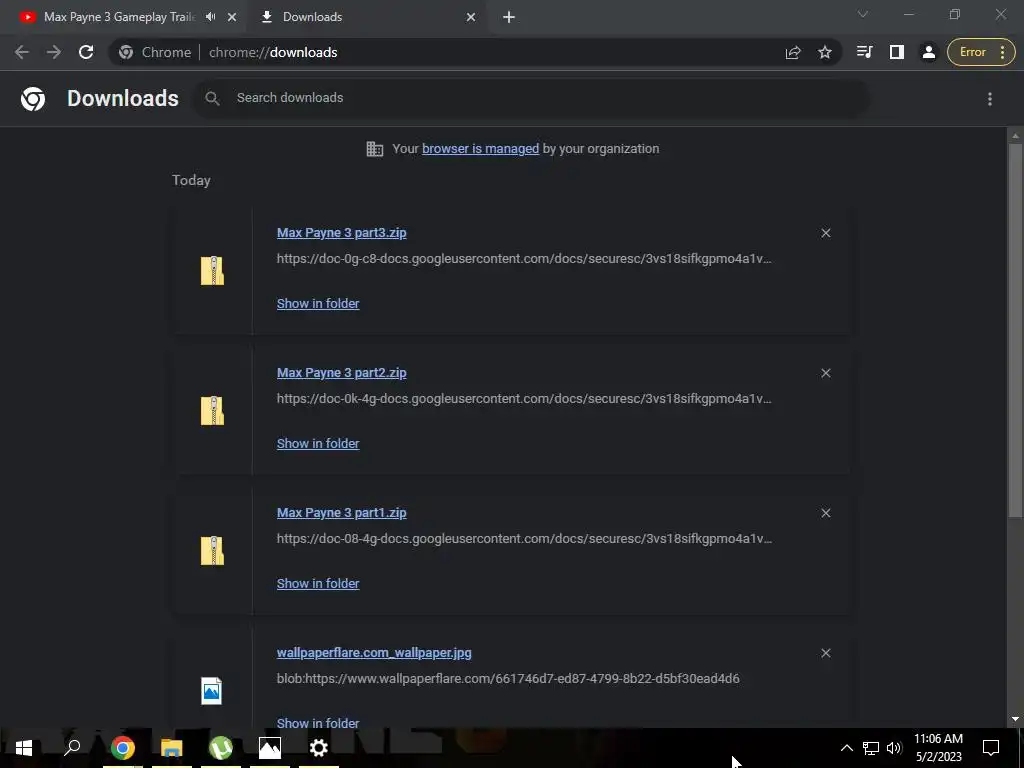Click the zip file icon for part1.zip
This screenshot has height=768, width=1024.
click(x=212, y=551)
